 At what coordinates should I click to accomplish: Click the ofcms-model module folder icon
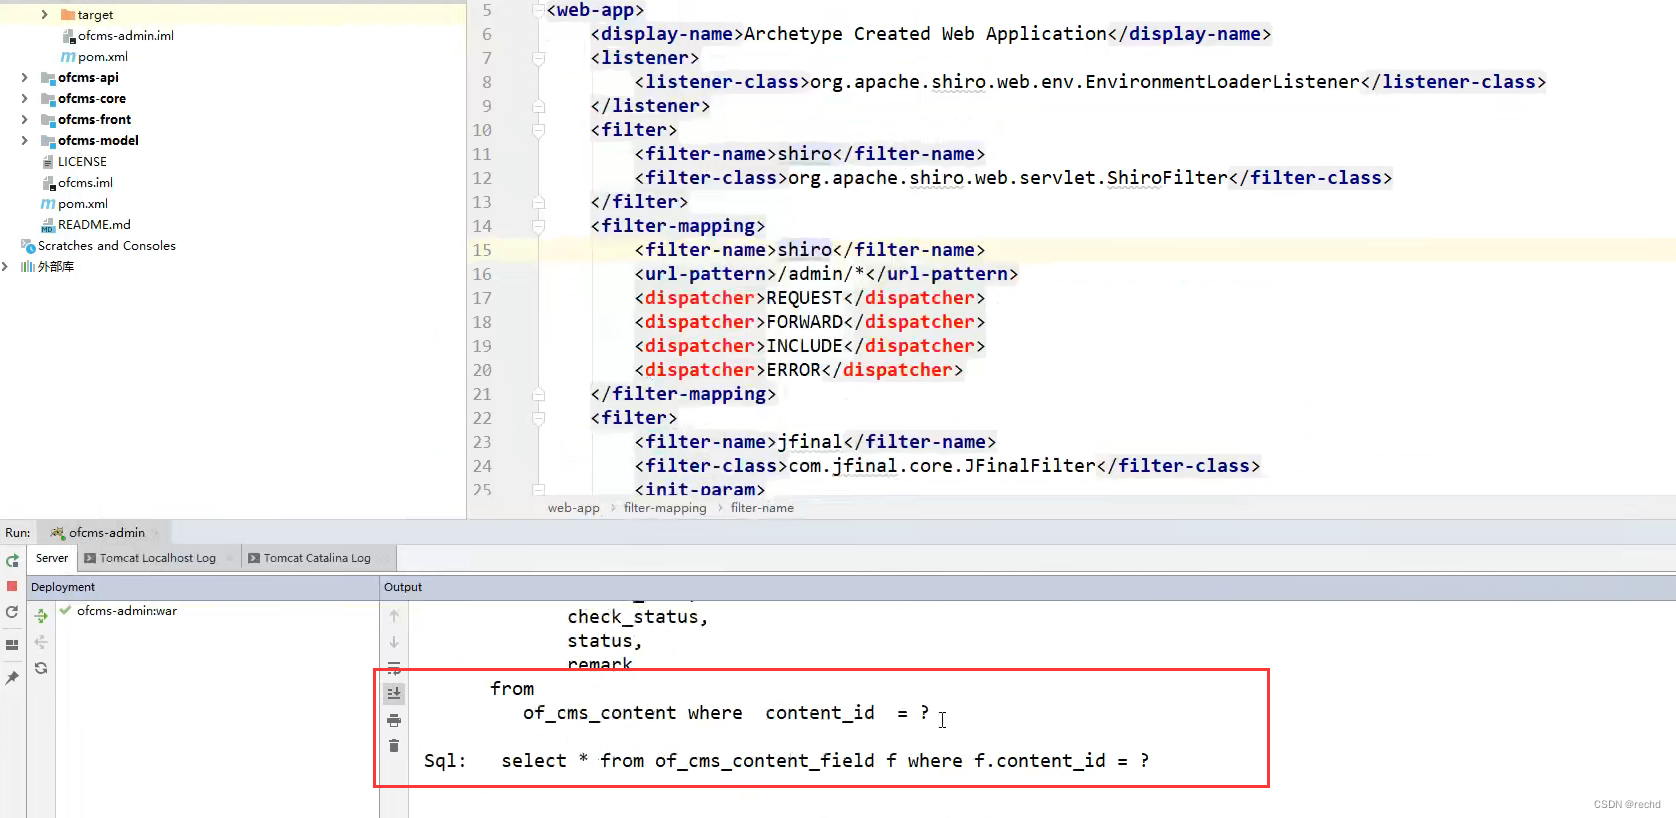pos(48,141)
